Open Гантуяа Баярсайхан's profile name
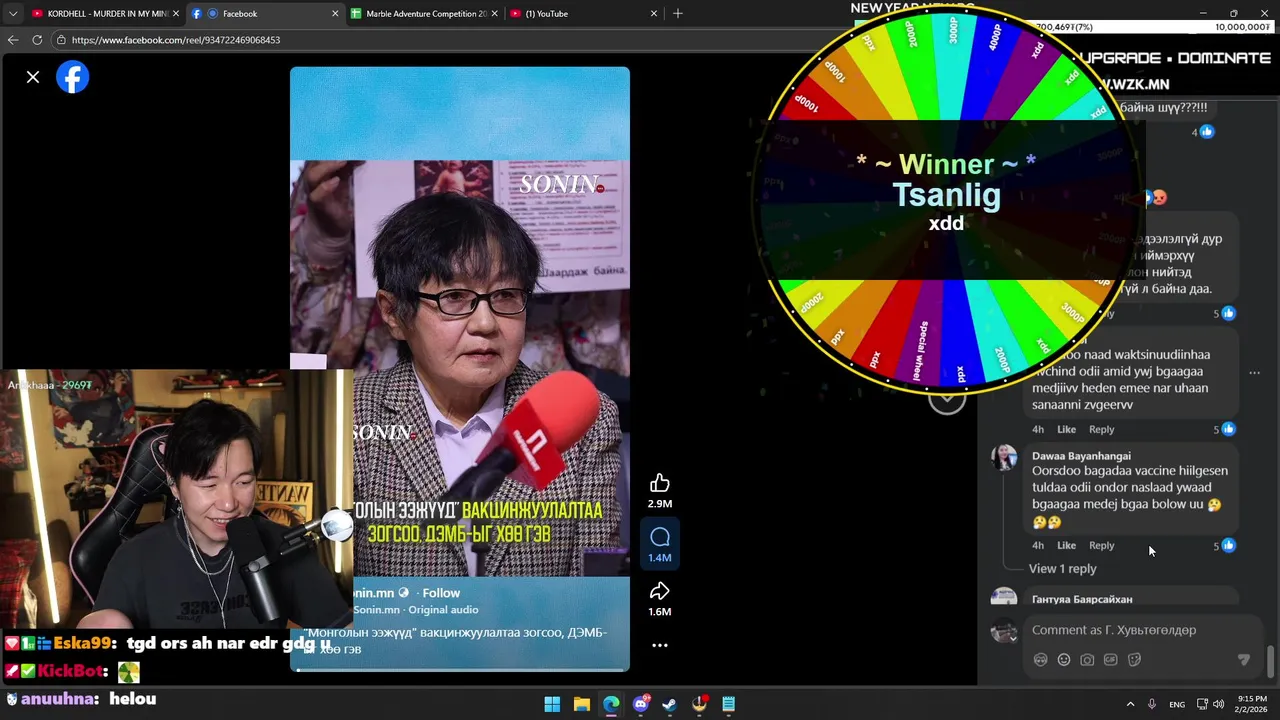 point(1082,599)
